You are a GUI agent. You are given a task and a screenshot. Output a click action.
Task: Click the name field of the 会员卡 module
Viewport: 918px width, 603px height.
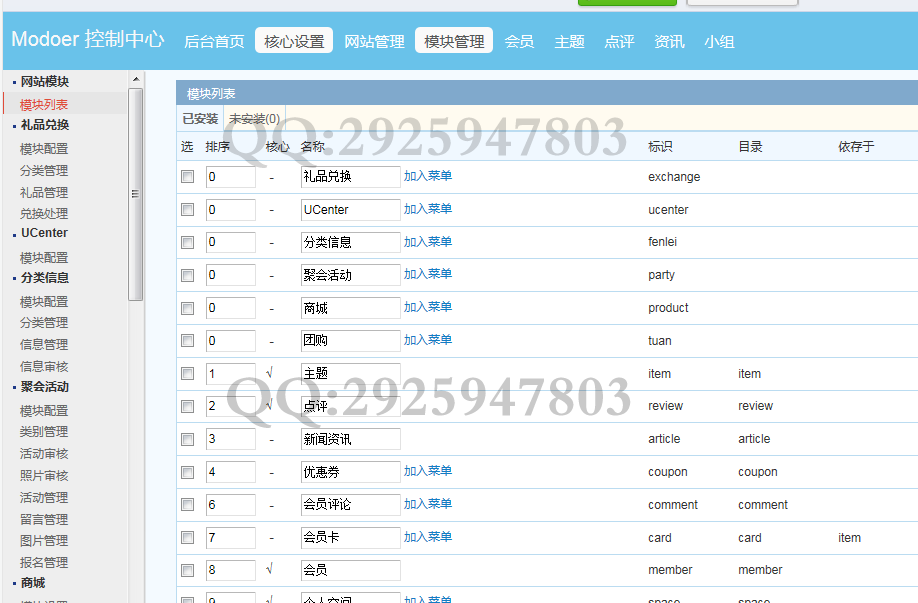pyautogui.click(x=348, y=537)
